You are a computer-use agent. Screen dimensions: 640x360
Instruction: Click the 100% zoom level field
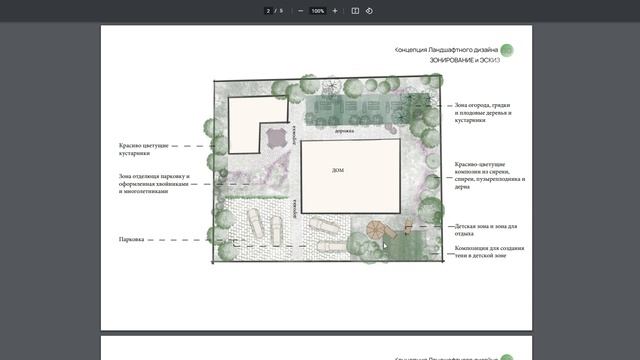(x=318, y=11)
